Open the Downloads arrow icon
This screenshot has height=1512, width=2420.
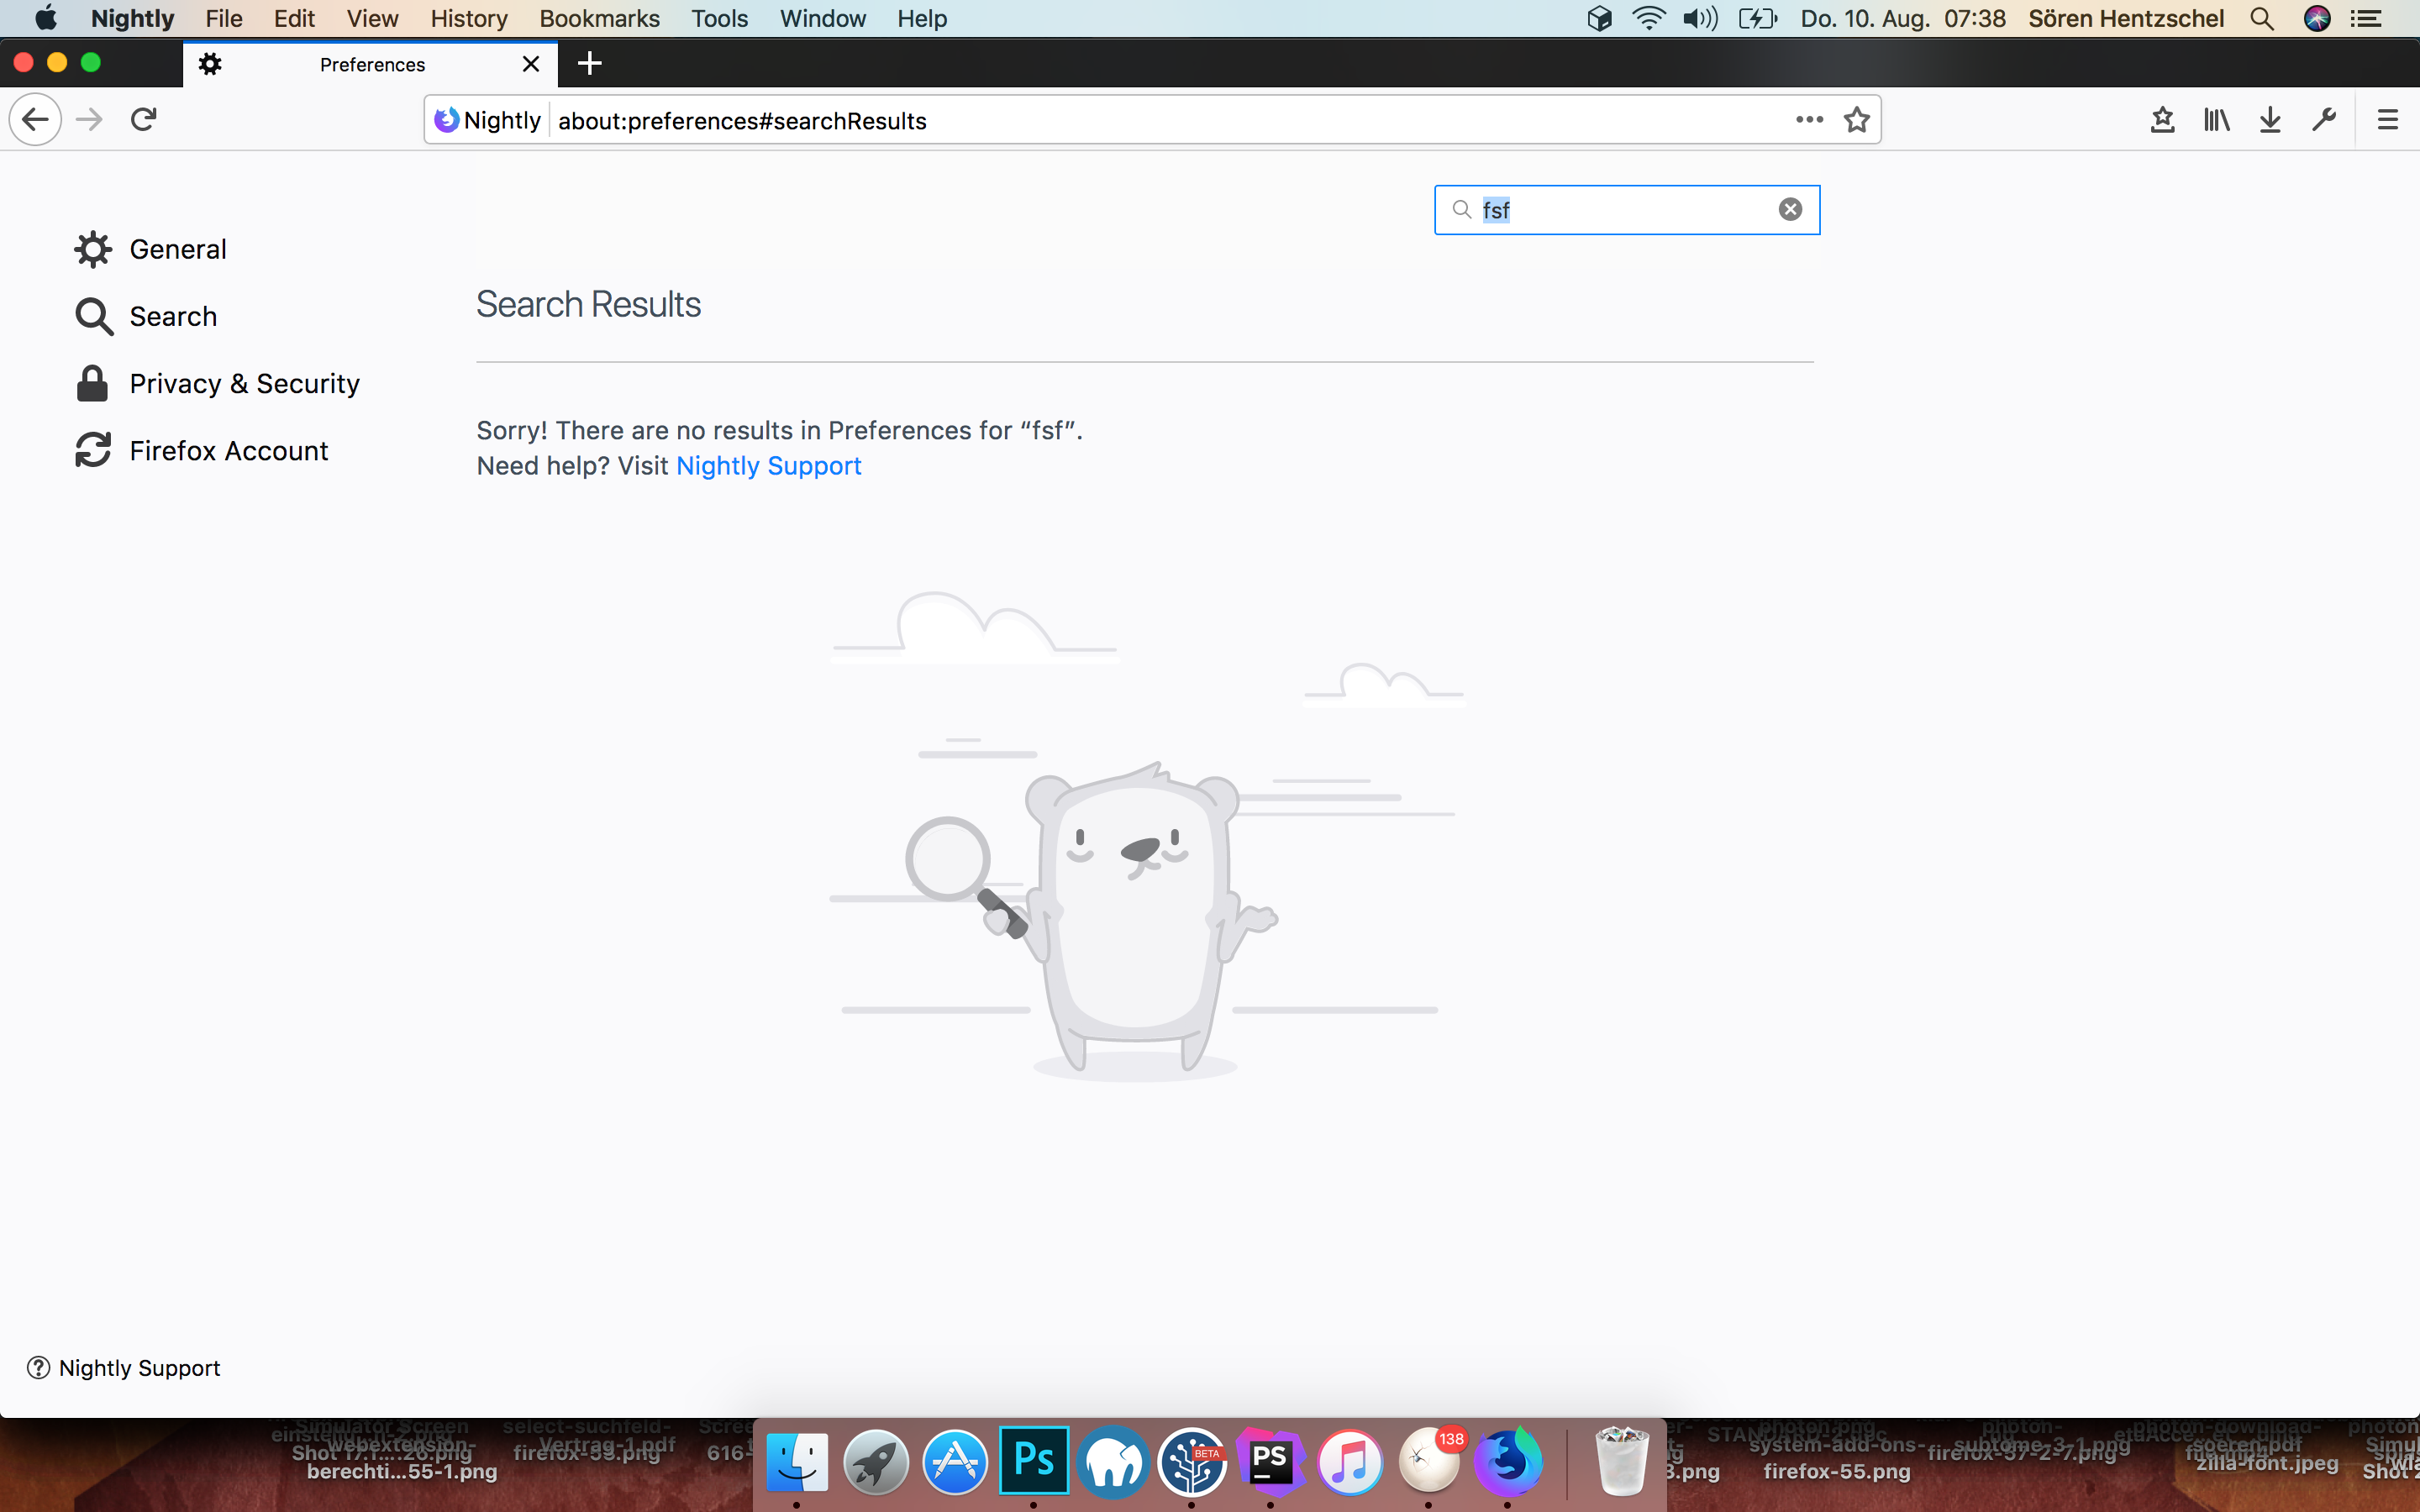click(x=2270, y=120)
